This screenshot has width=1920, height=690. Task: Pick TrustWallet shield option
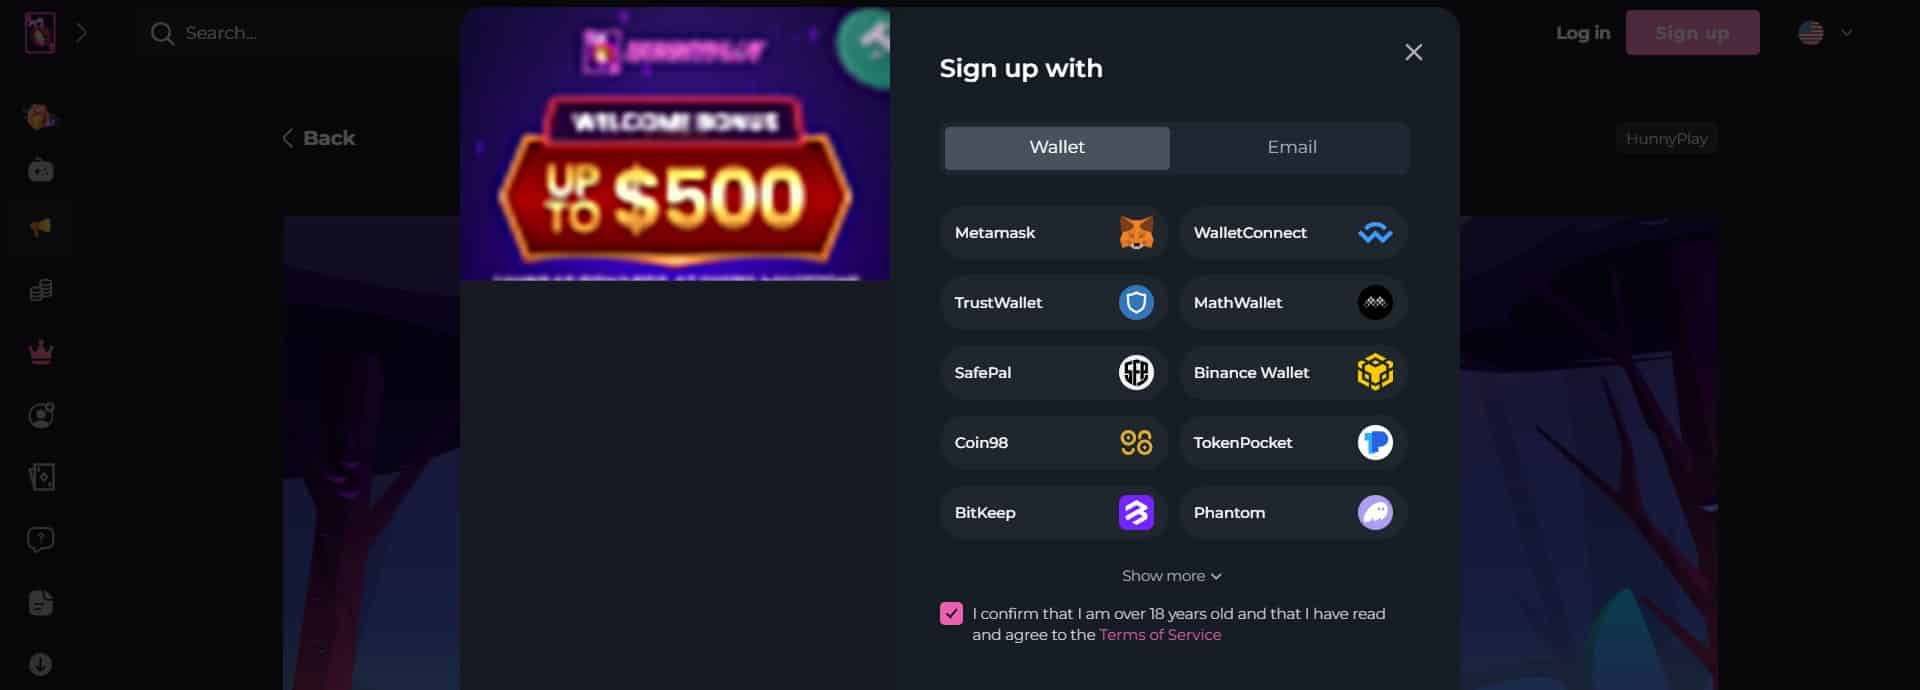(1054, 303)
